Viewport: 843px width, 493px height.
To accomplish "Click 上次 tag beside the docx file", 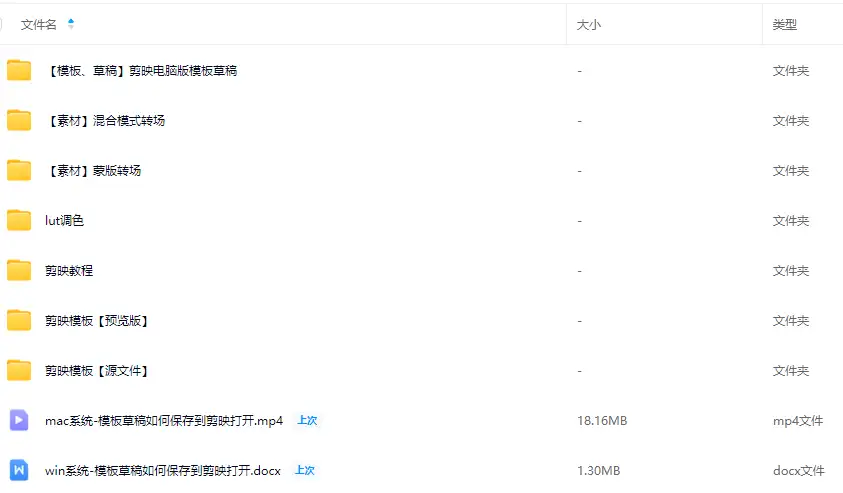I will tap(305, 471).
